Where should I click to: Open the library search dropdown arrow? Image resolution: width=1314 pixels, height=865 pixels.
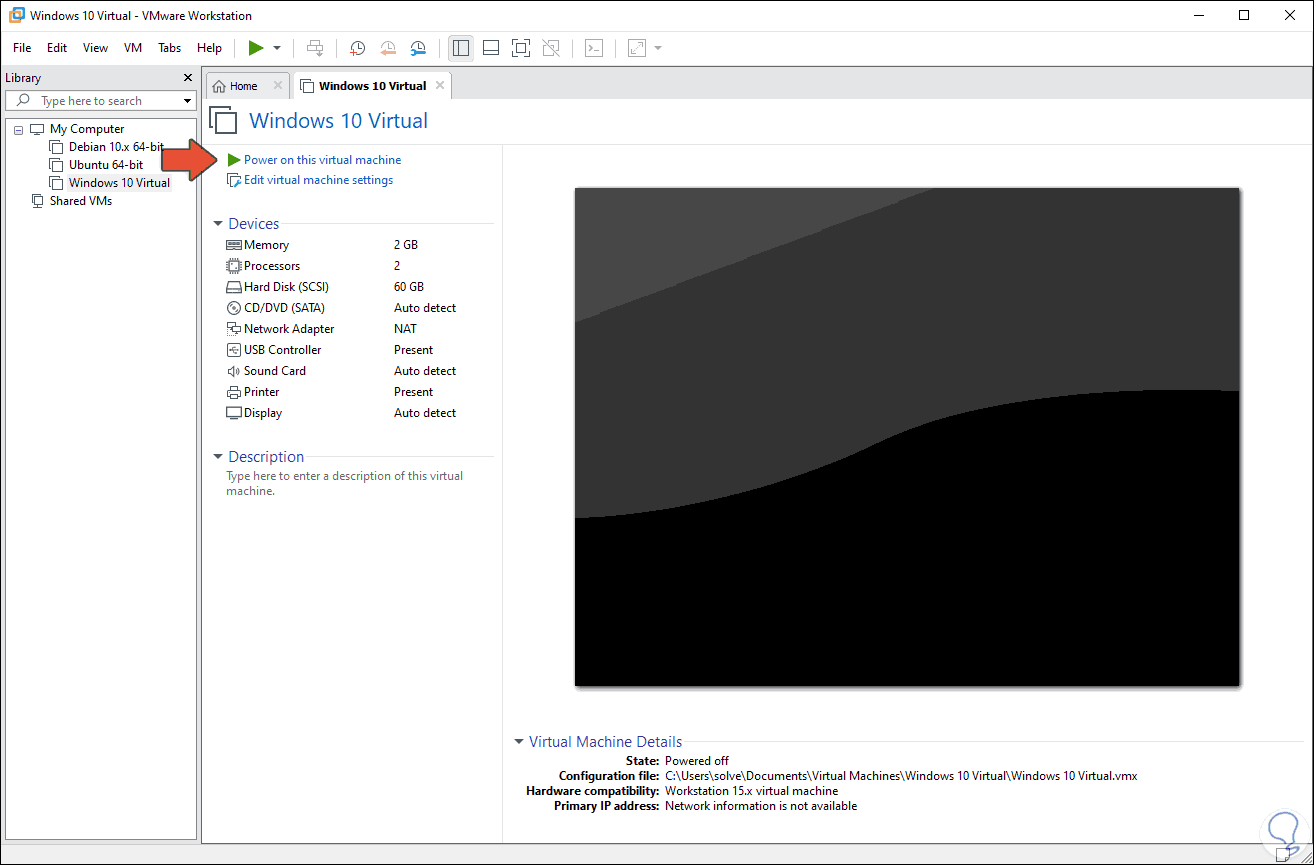pyautogui.click(x=187, y=101)
